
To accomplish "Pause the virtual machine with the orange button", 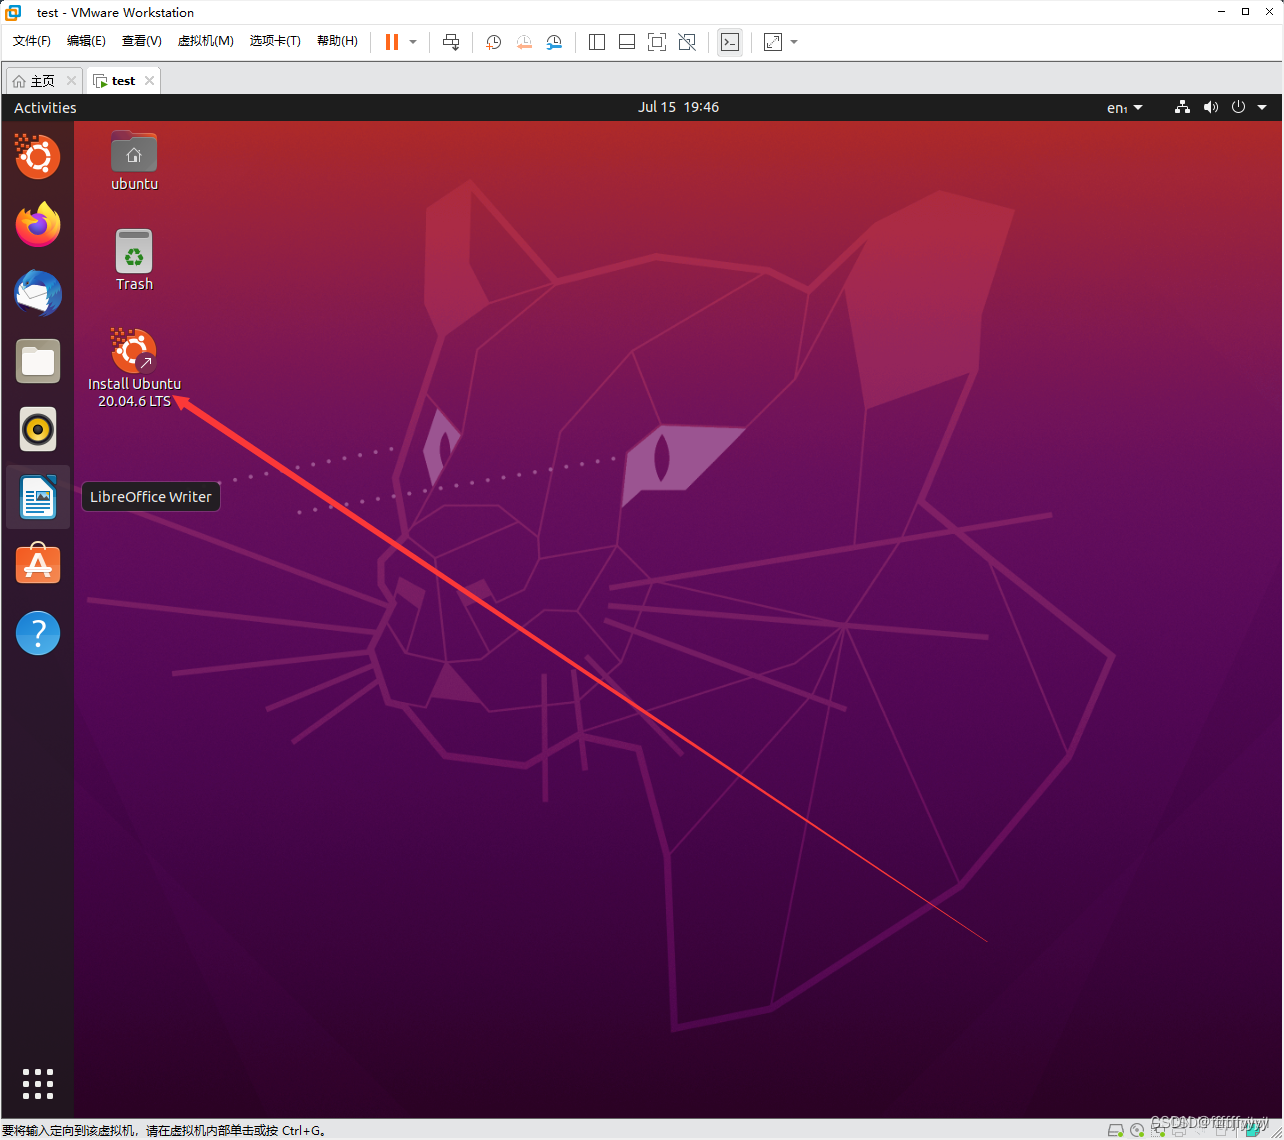I will [x=391, y=42].
